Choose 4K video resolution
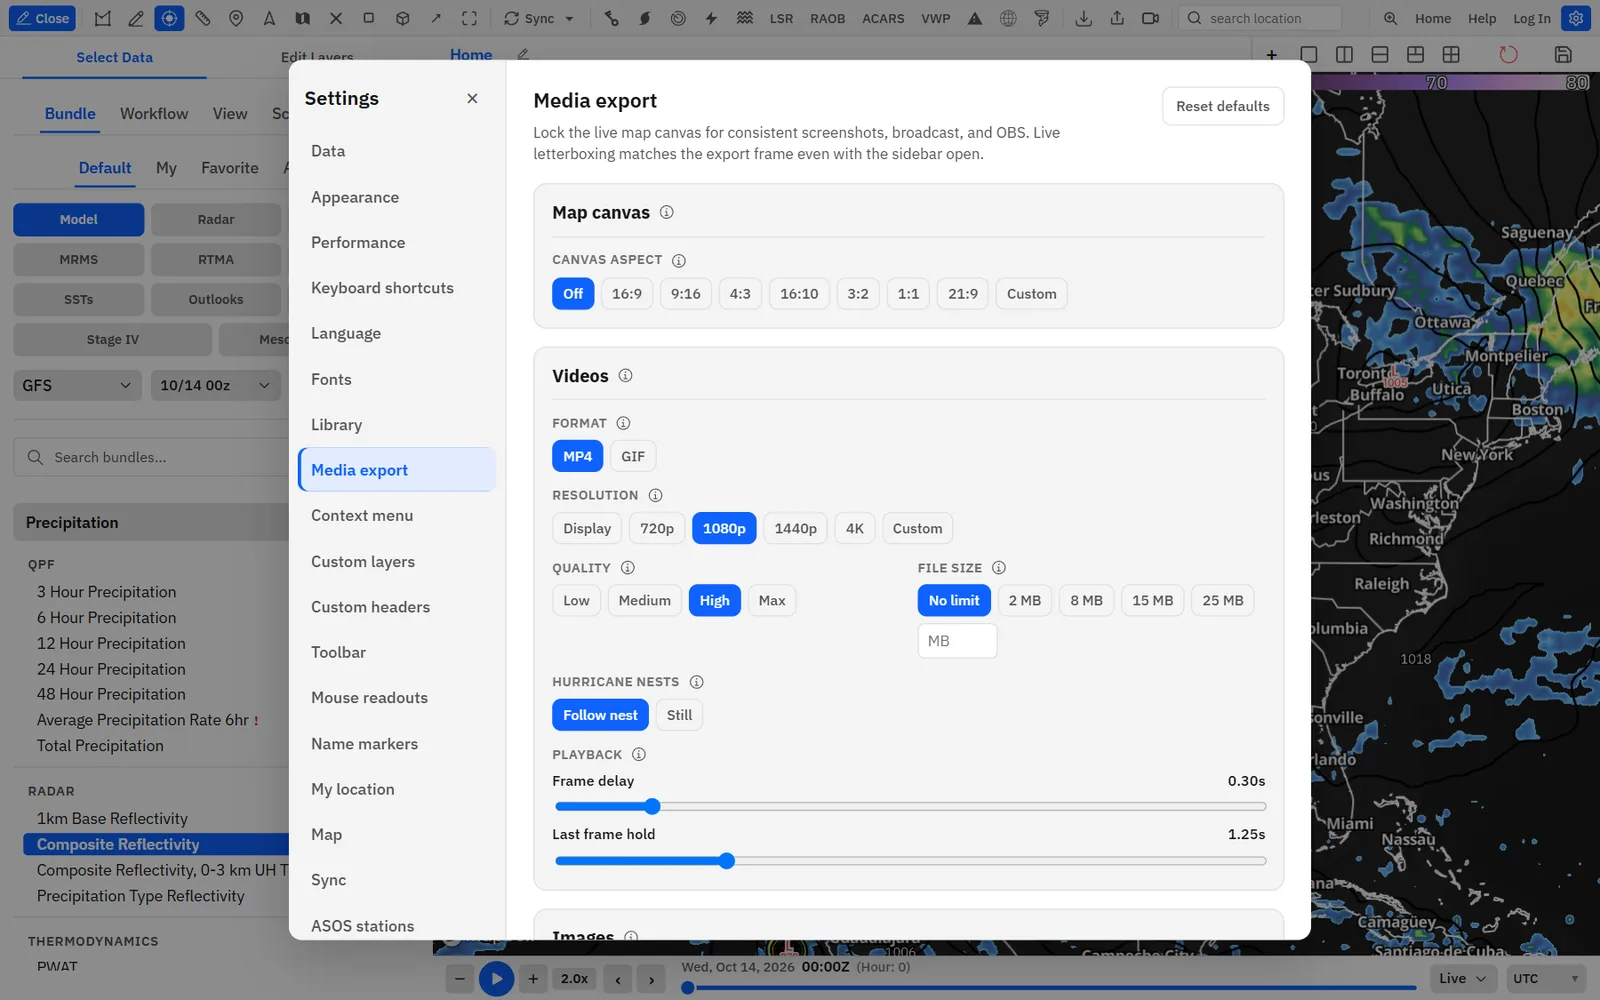The image size is (1600, 1000). click(x=855, y=528)
